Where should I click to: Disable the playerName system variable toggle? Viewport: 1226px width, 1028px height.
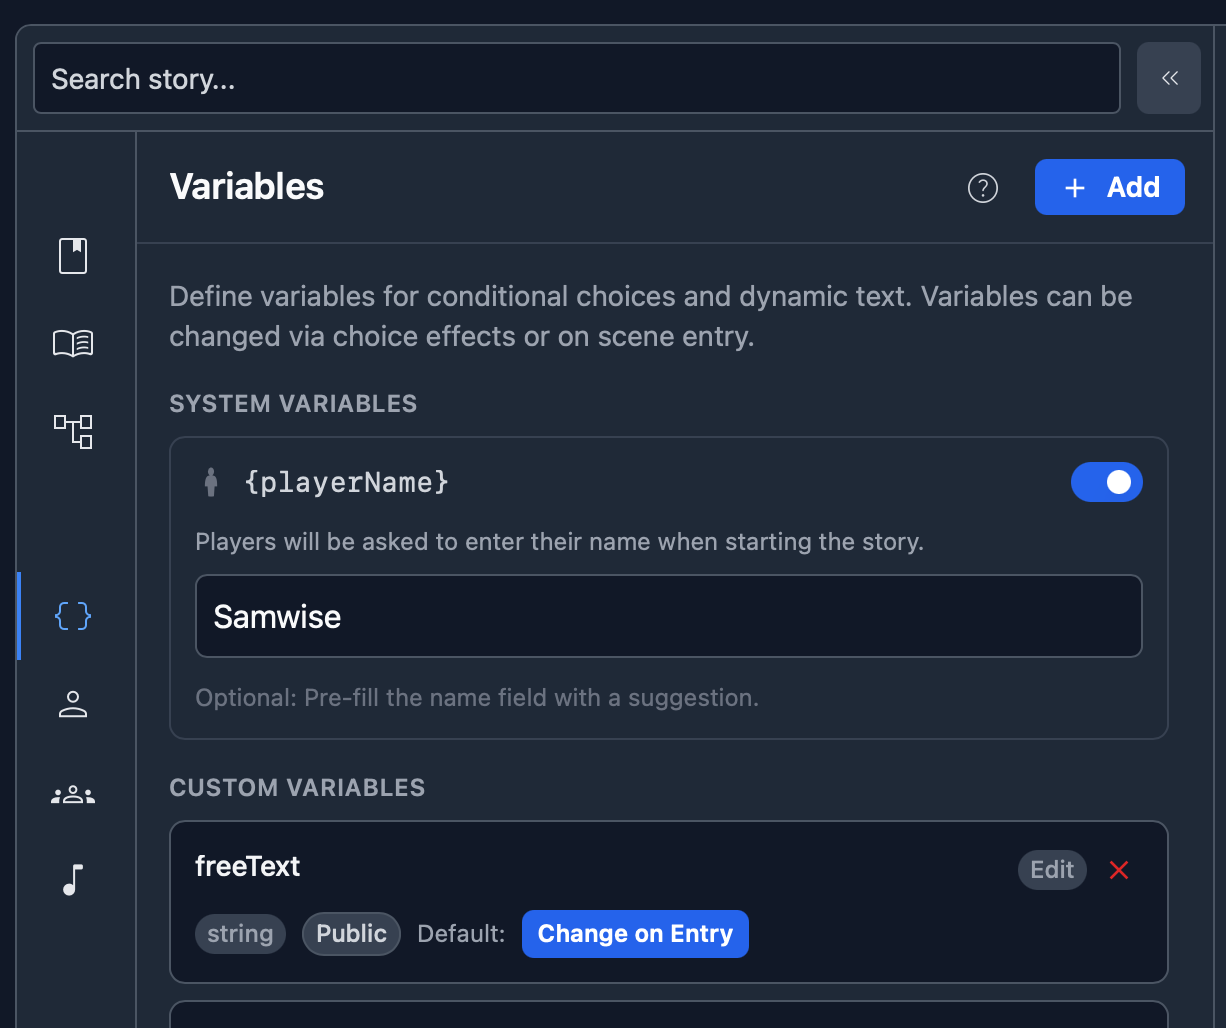point(1106,482)
